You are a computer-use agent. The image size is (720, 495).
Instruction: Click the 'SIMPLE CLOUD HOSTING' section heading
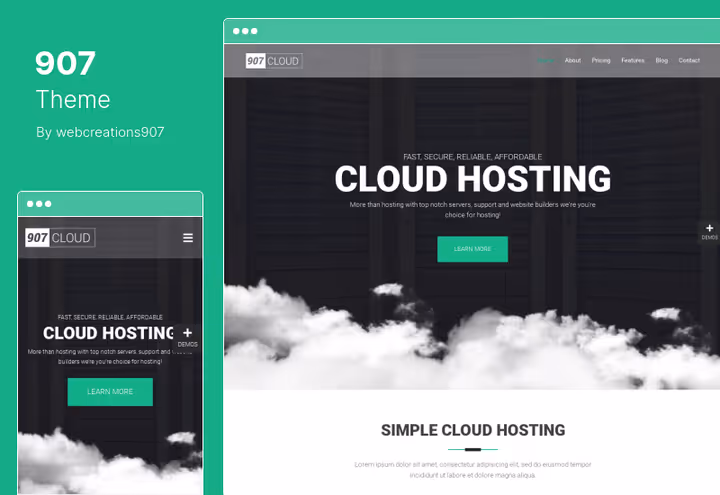473,430
